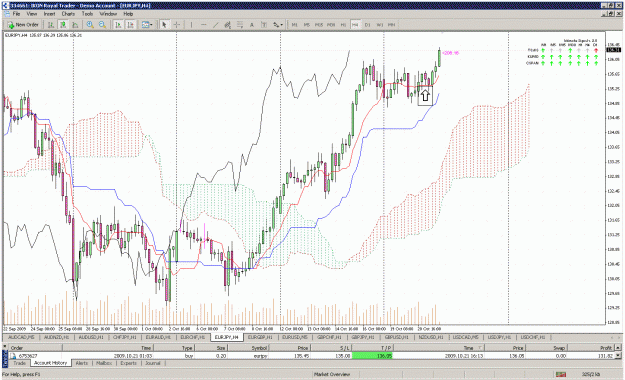Viewport: 625px width, 380px height.
Task: Switch chart to line chart type
Action: pyautogui.click(x=75, y=25)
